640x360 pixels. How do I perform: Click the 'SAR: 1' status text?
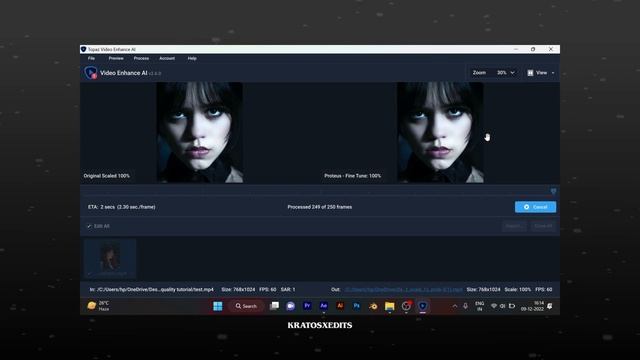pyautogui.click(x=288, y=289)
